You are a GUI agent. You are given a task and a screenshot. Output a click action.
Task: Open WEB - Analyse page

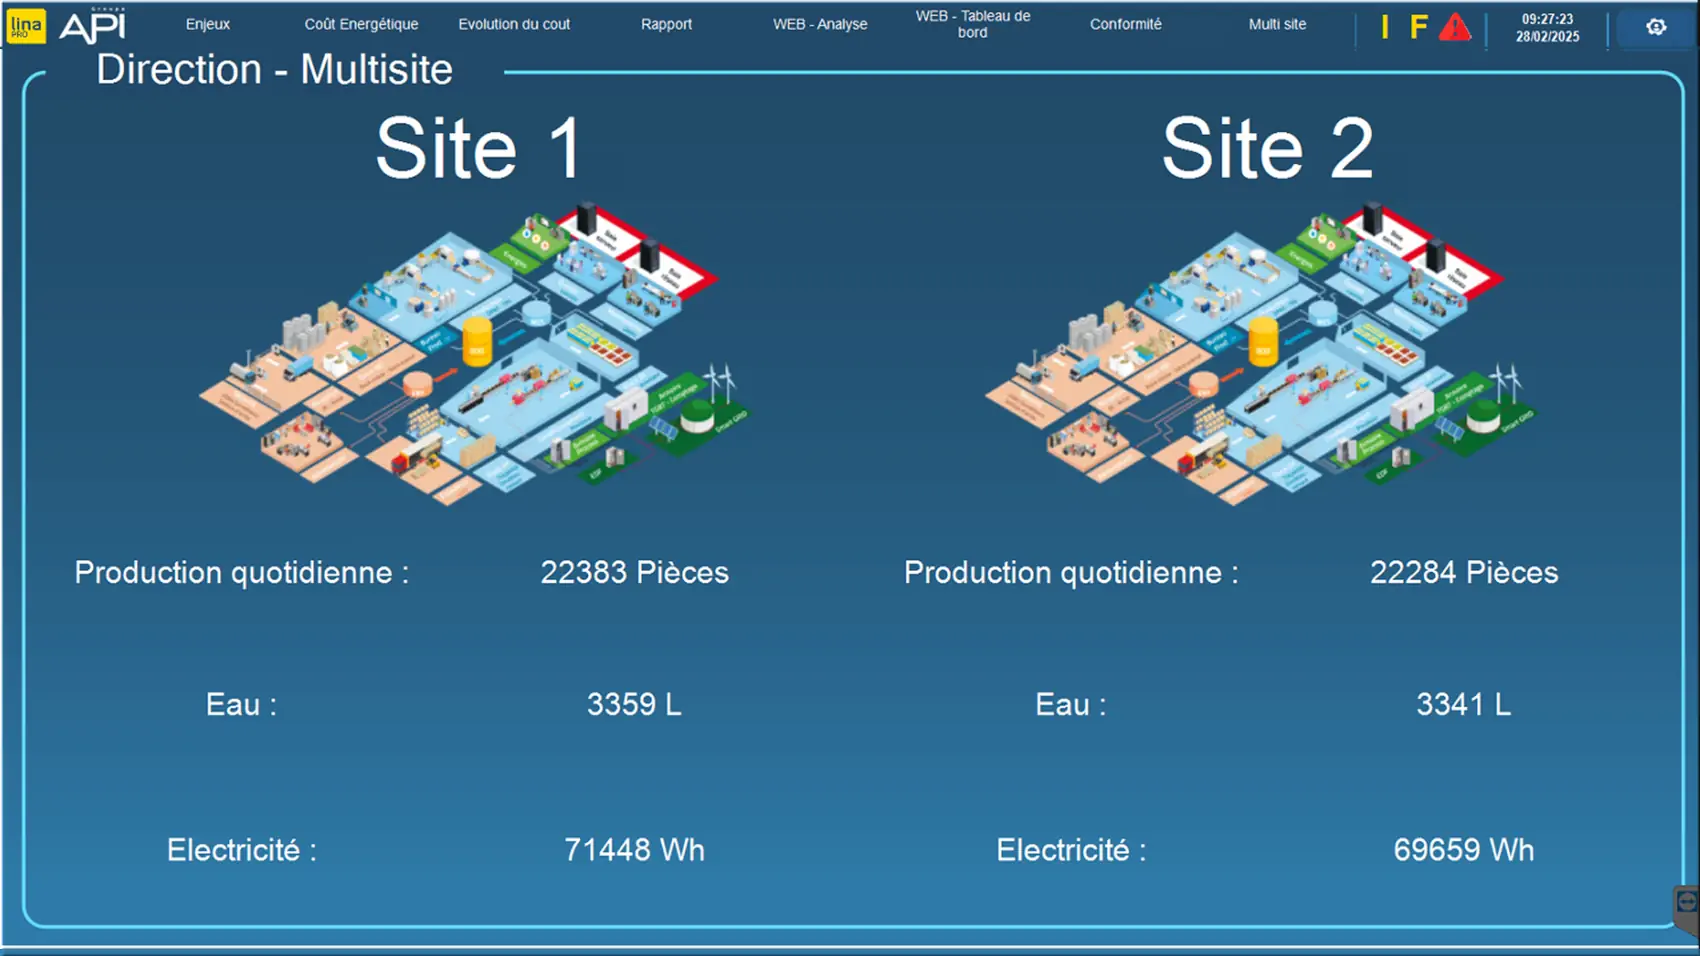point(820,24)
